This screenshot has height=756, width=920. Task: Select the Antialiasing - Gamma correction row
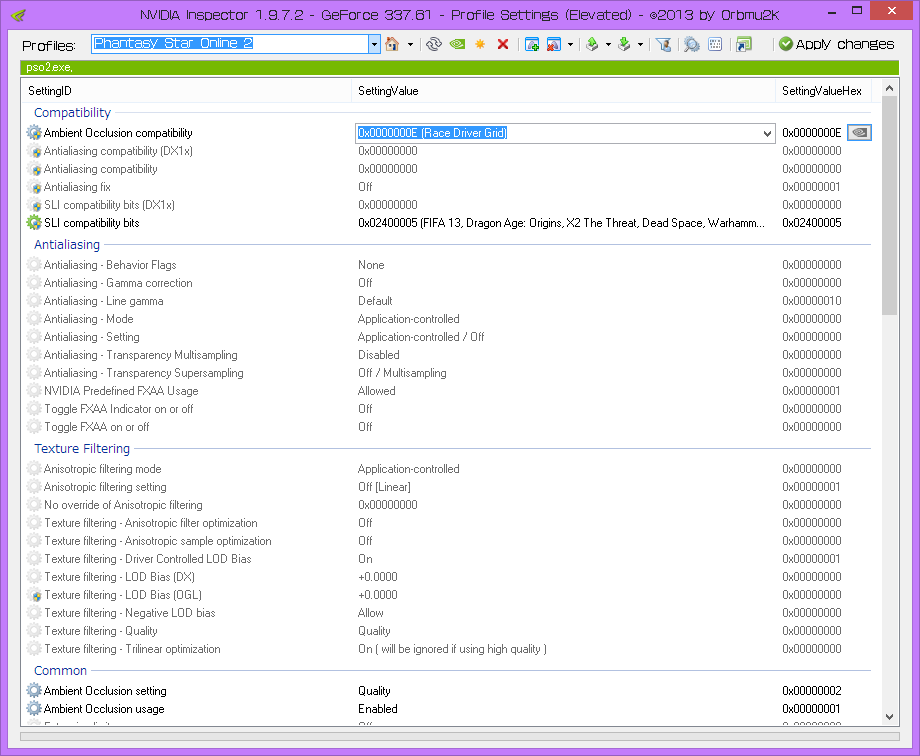[447, 283]
